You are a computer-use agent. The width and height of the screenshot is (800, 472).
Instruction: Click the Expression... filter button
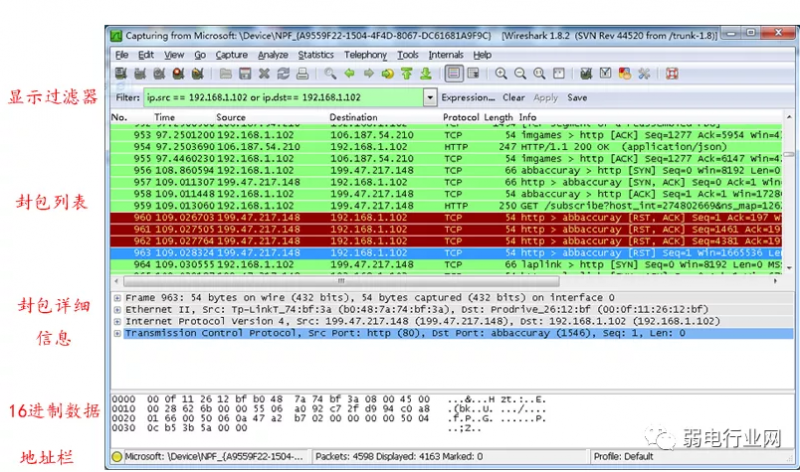click(469, 98)
